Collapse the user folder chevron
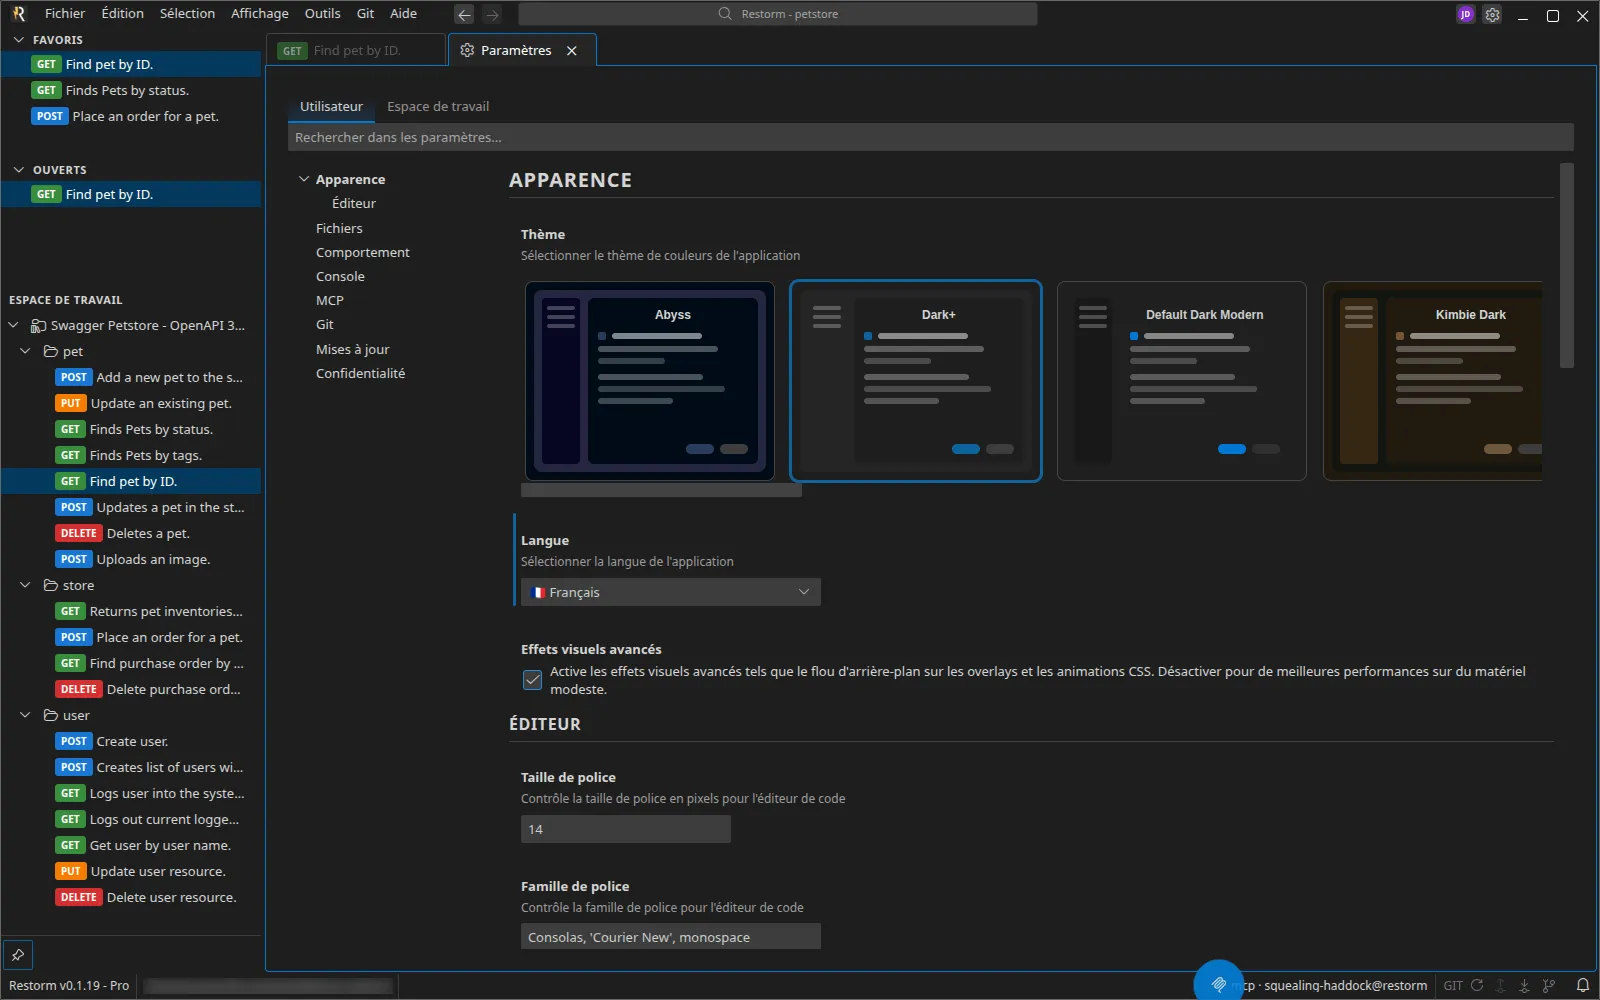This screenshot has height=1000, width=1600. (x=26, y=716)
